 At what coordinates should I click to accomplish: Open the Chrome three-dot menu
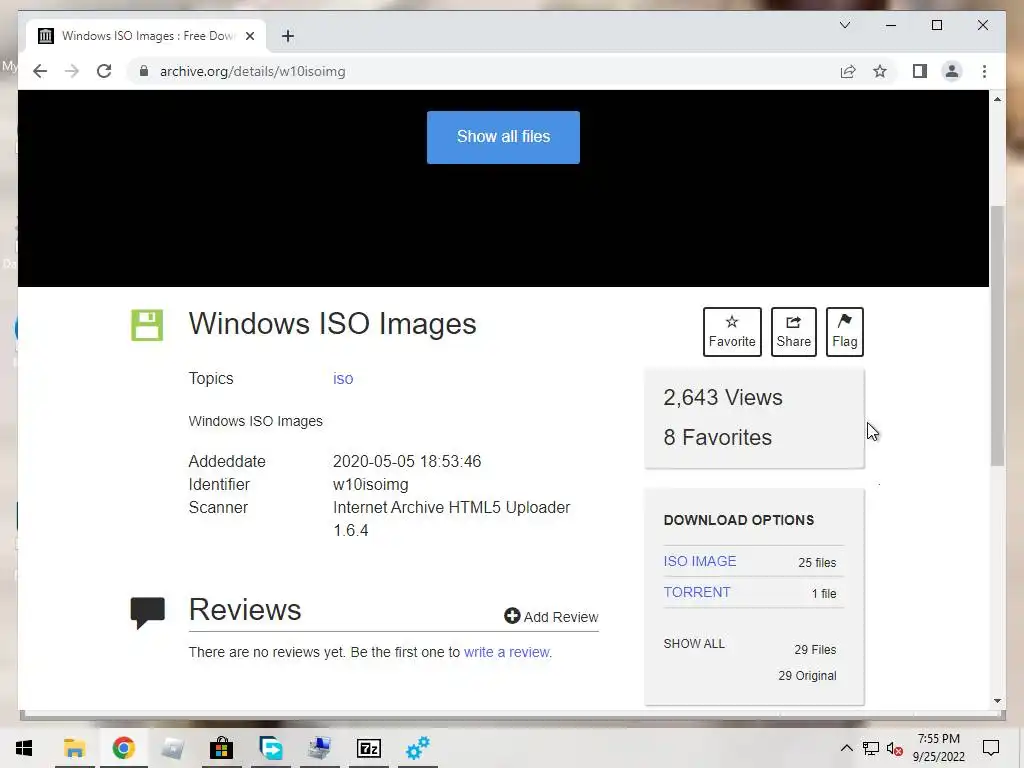984,71
